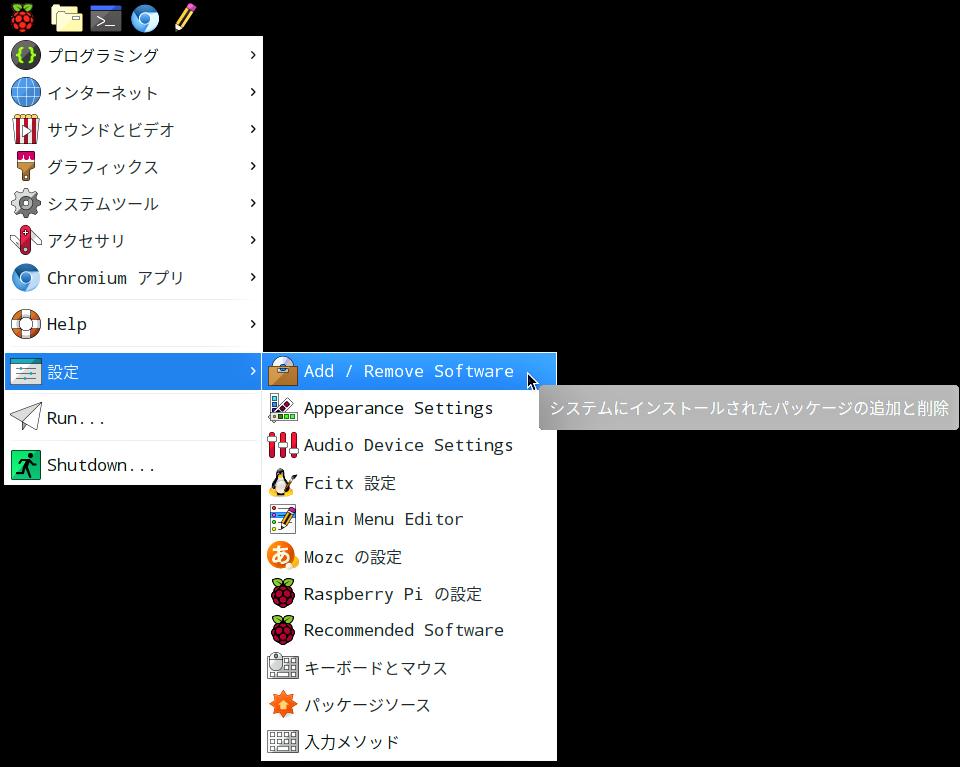960x767 pixels.
Task: Open Recommended Software entry
Action: point(409,630)
